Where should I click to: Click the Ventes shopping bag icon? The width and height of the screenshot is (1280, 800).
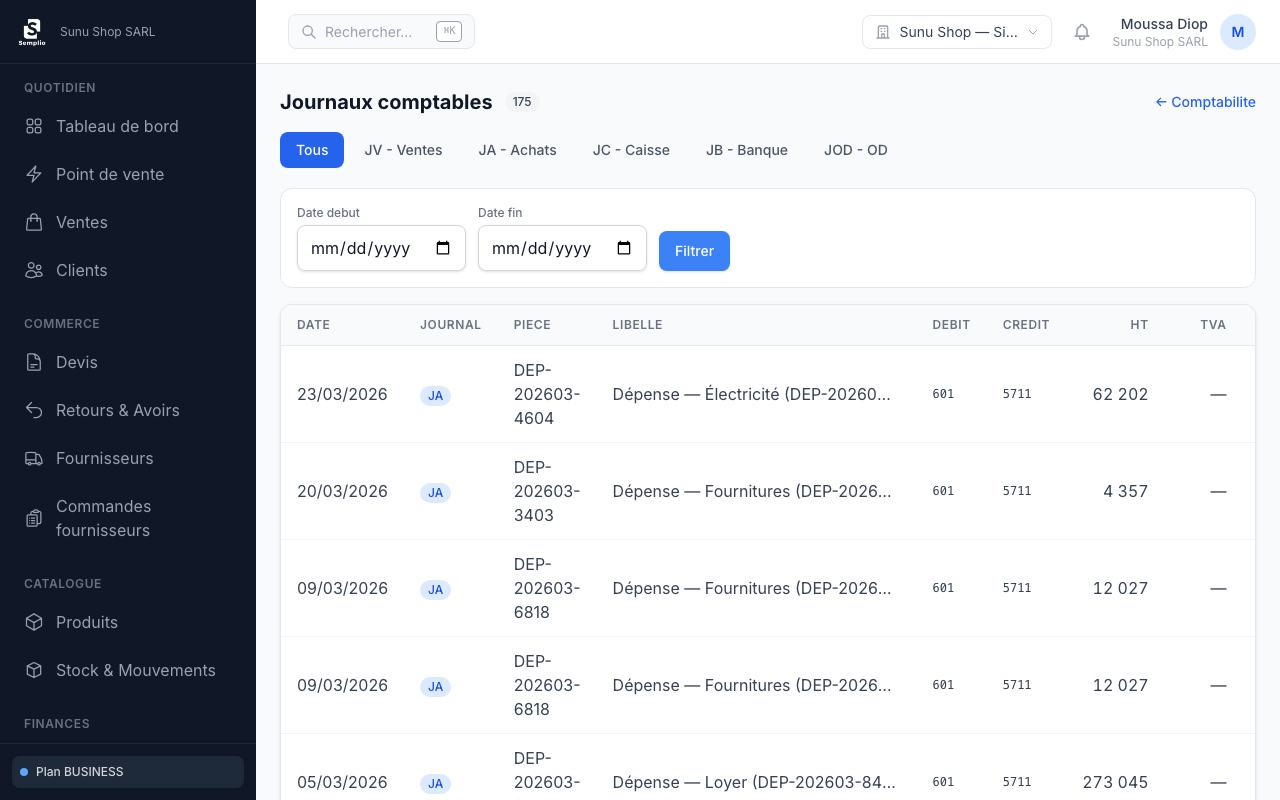(33, 222)
